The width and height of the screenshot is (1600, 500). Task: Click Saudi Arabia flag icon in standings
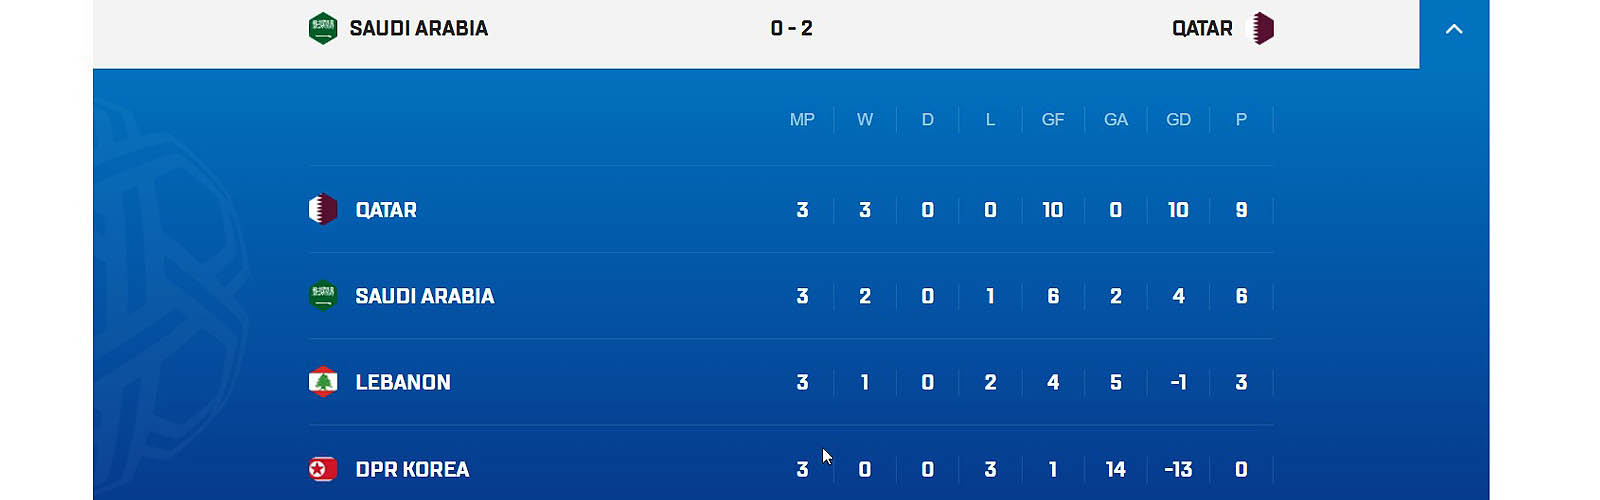323,295
